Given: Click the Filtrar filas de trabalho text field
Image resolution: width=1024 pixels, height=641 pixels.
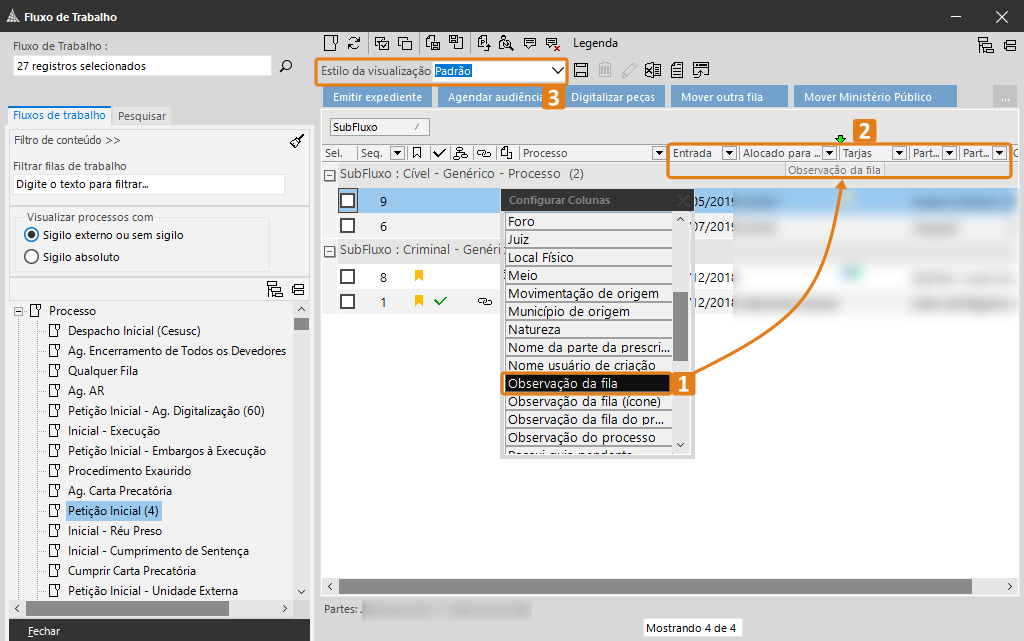Looking at the screenshot, I should (x=149, y=185).
